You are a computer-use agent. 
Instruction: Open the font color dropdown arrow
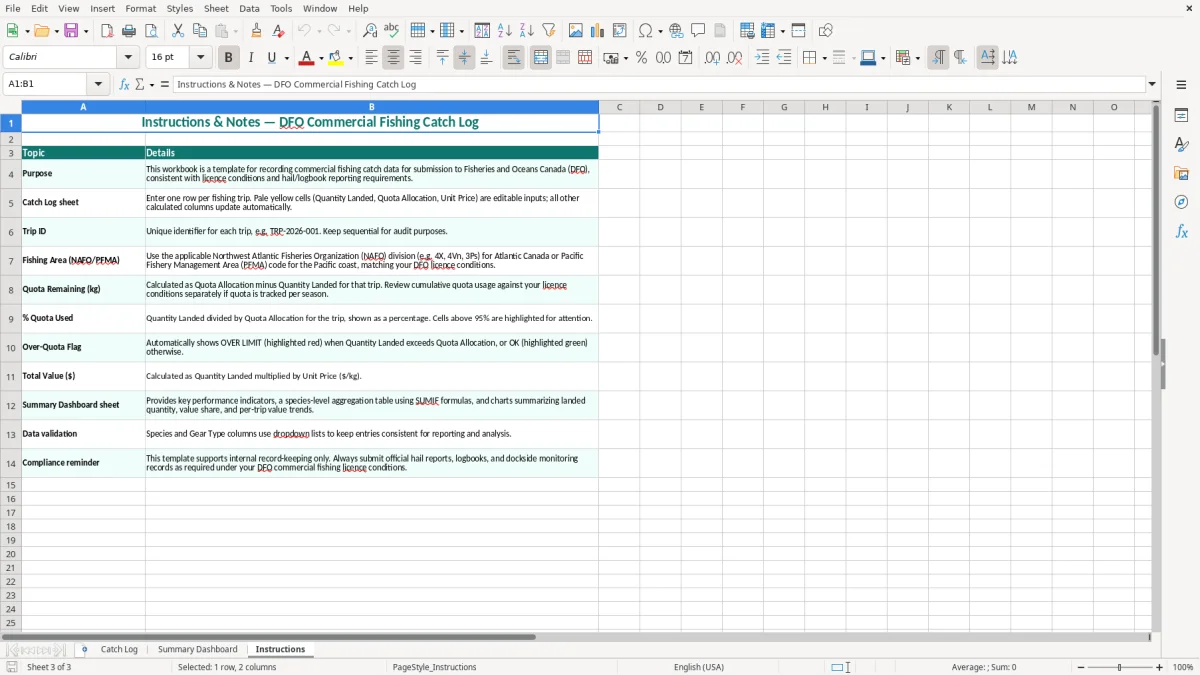pos(321,59)
